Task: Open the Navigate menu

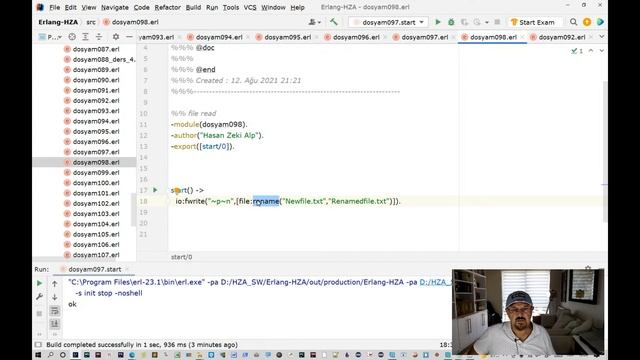Action: 115,7
